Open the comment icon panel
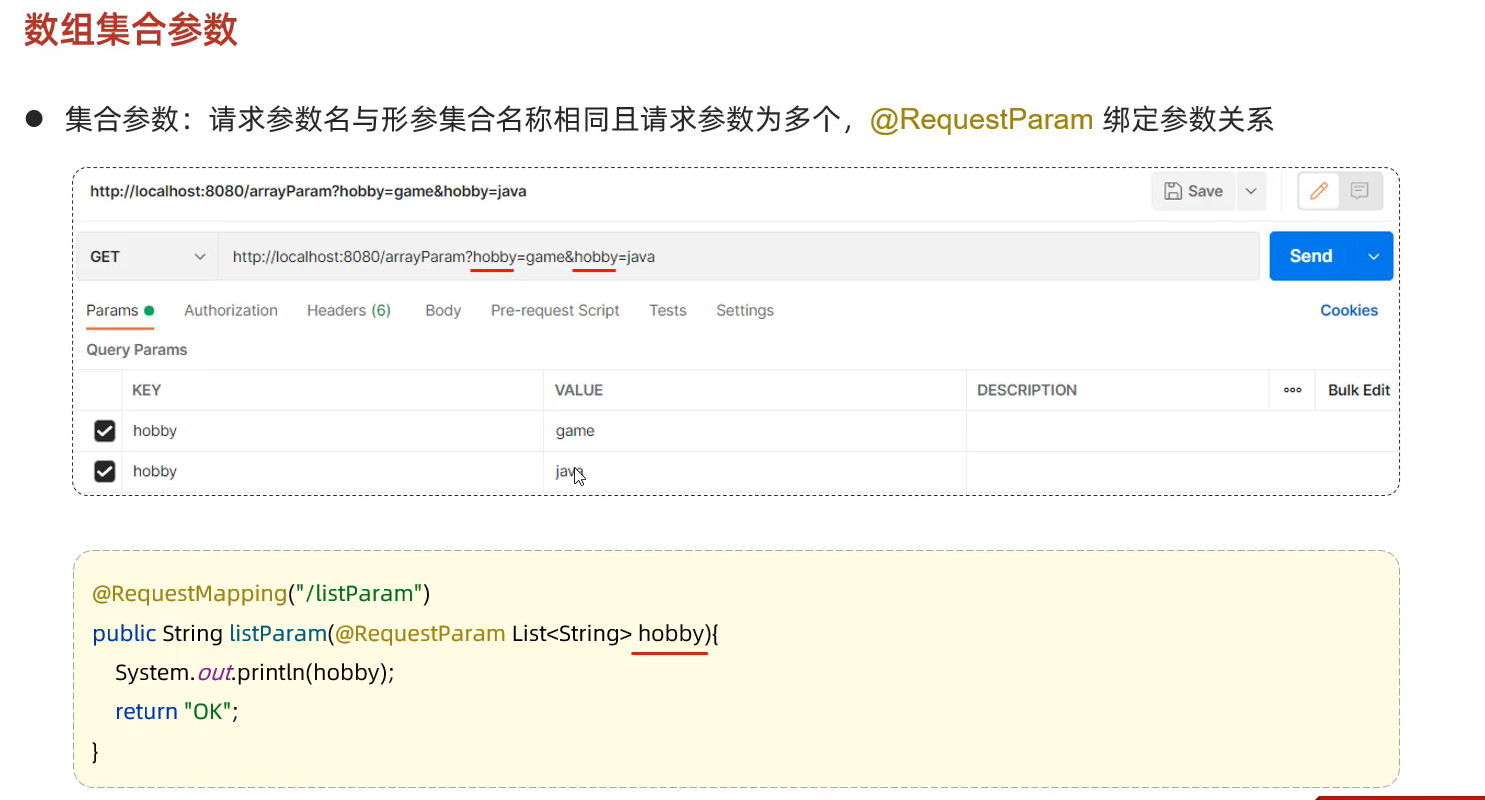 [x=1359, y=191]
